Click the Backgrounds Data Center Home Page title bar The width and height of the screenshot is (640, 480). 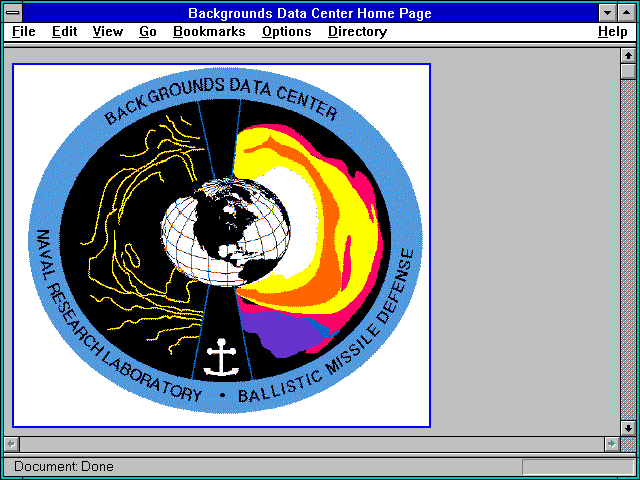coord(310,13)
